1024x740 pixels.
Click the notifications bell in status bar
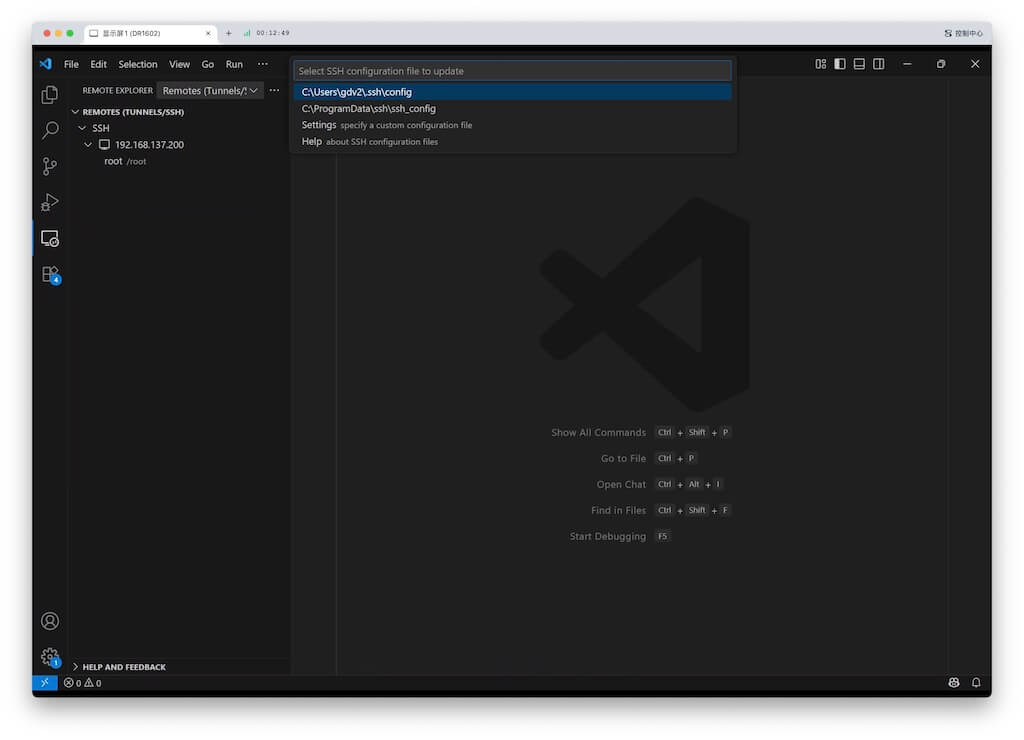click(976, 682)
